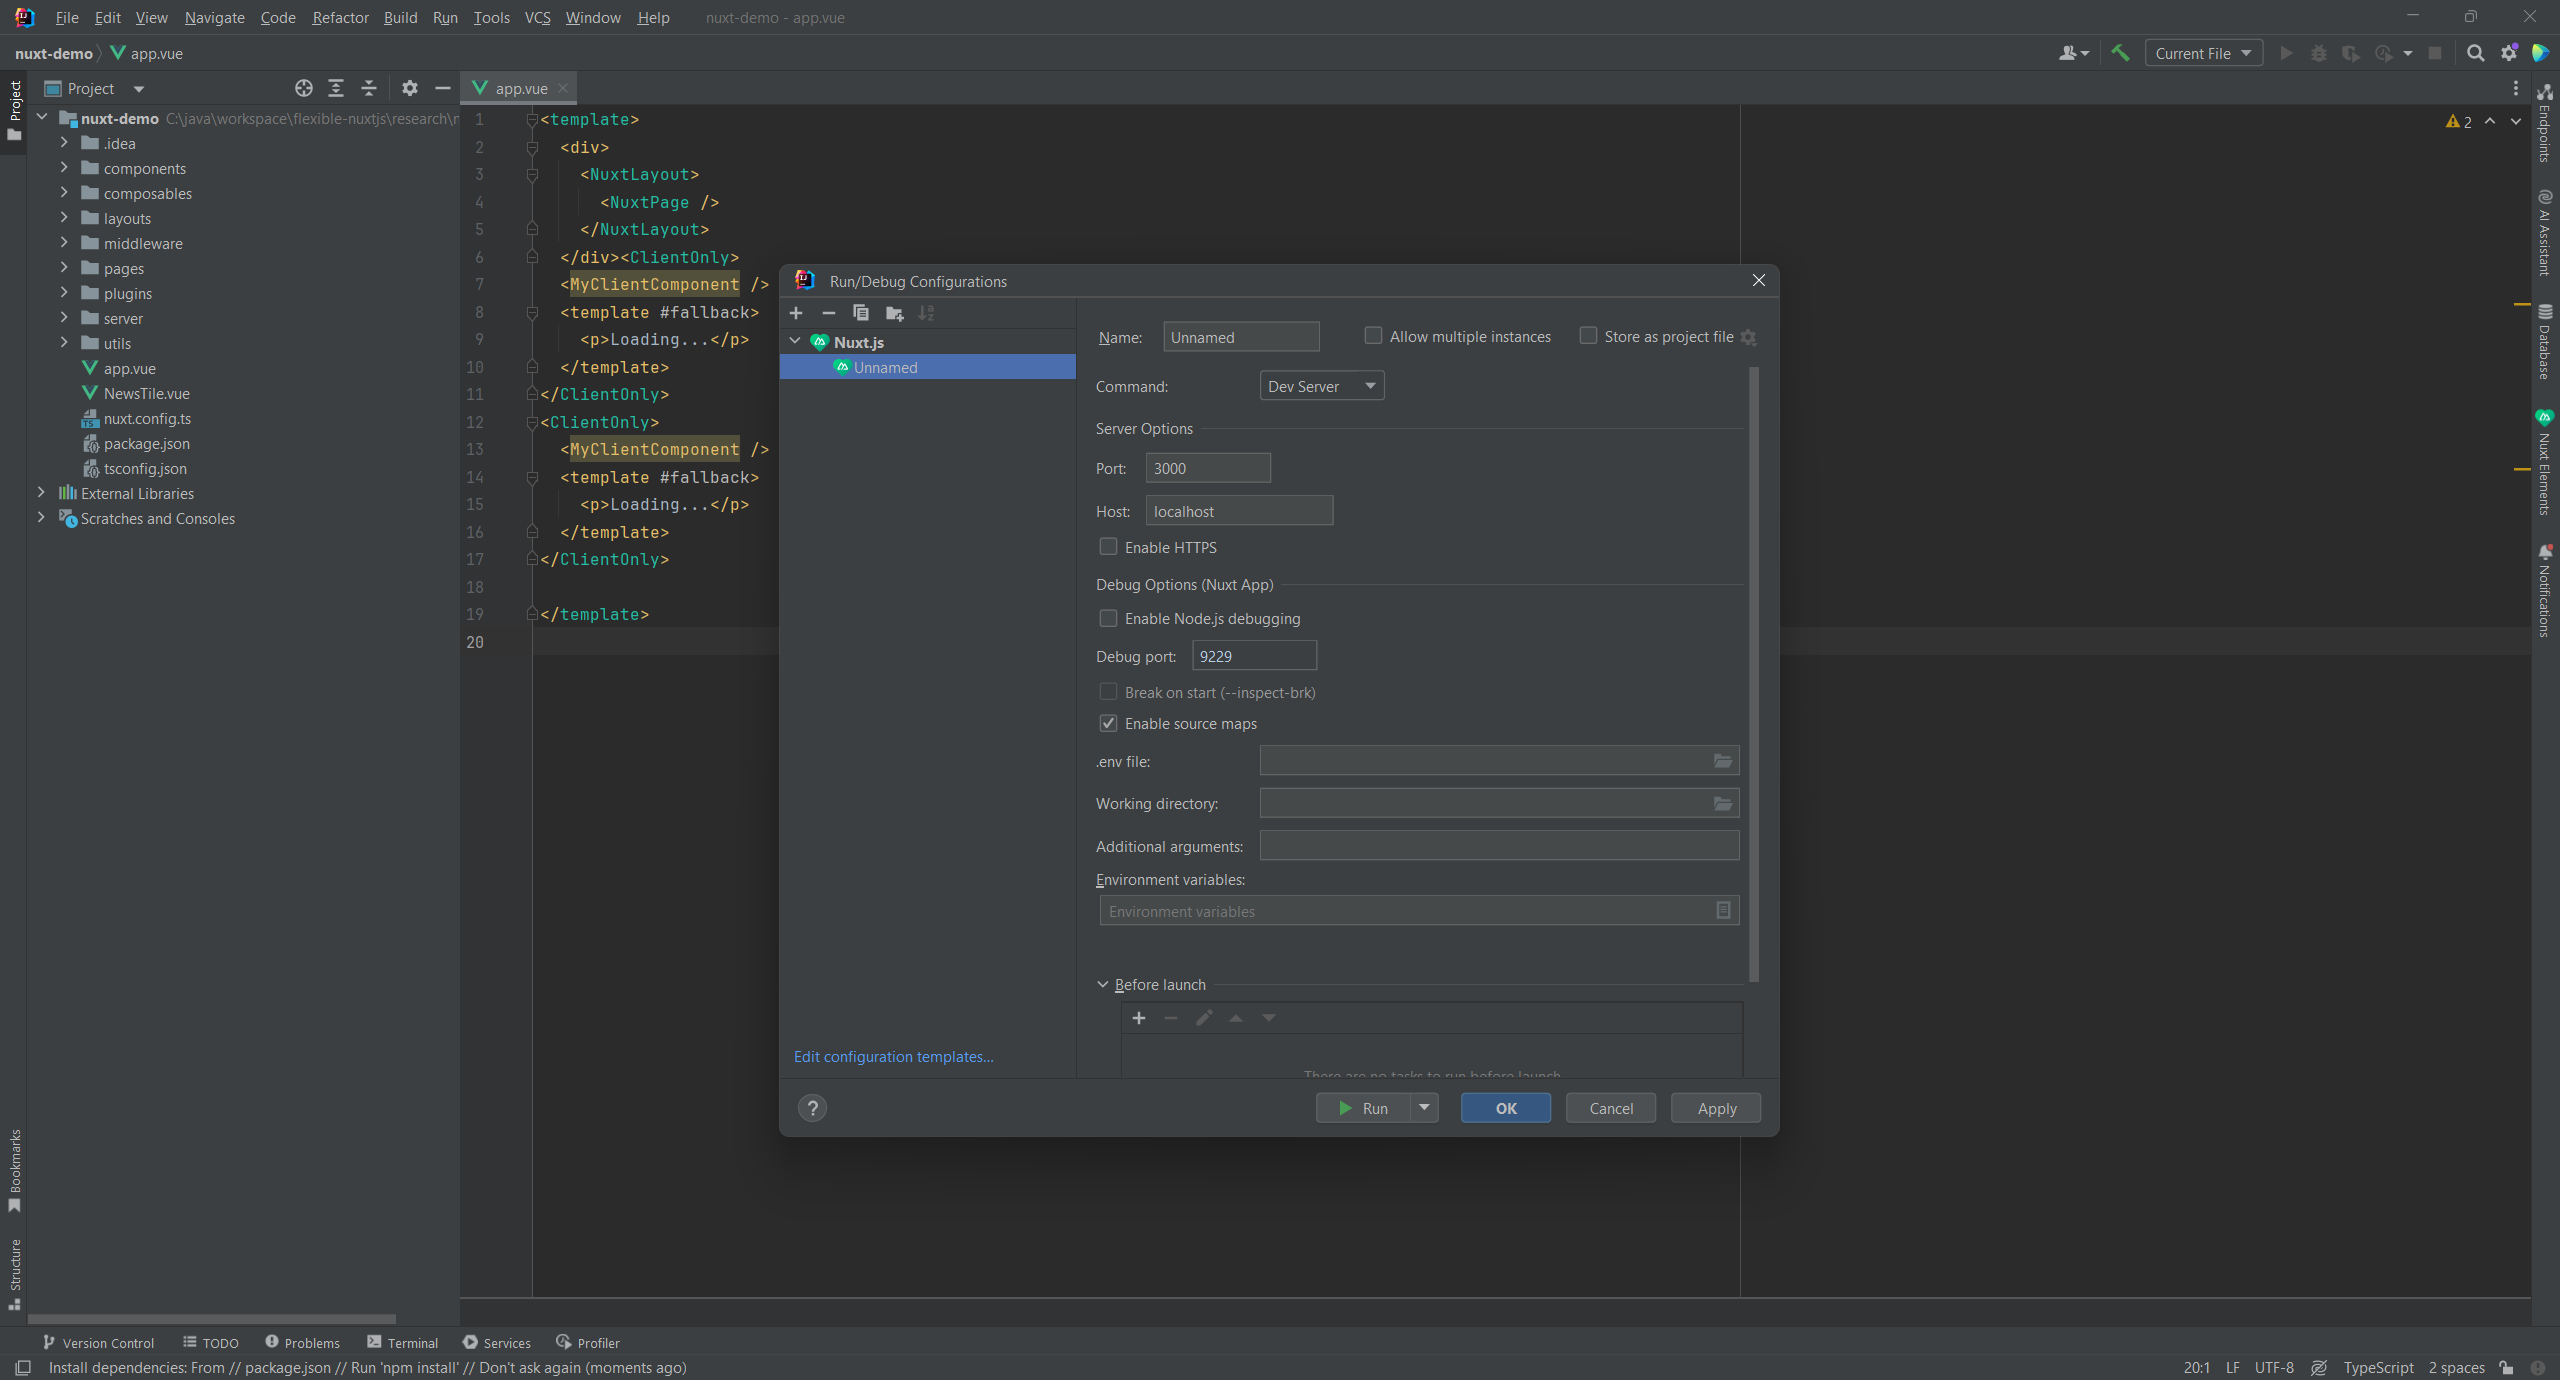Open AI Assistant tool window

click(x=2545, y=232)
